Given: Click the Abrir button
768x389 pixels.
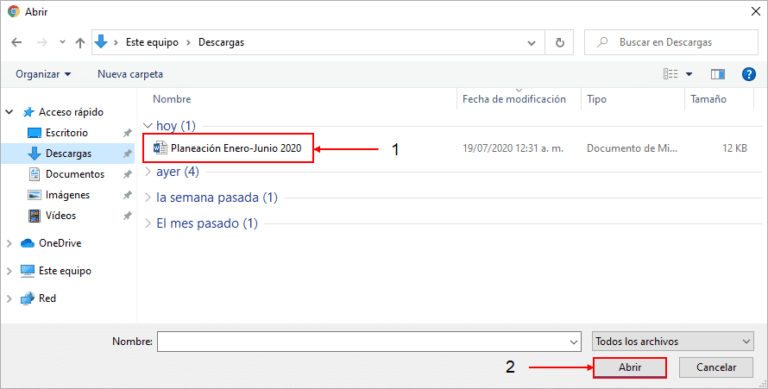Looking at the screenshot, I should click(629, 367).
